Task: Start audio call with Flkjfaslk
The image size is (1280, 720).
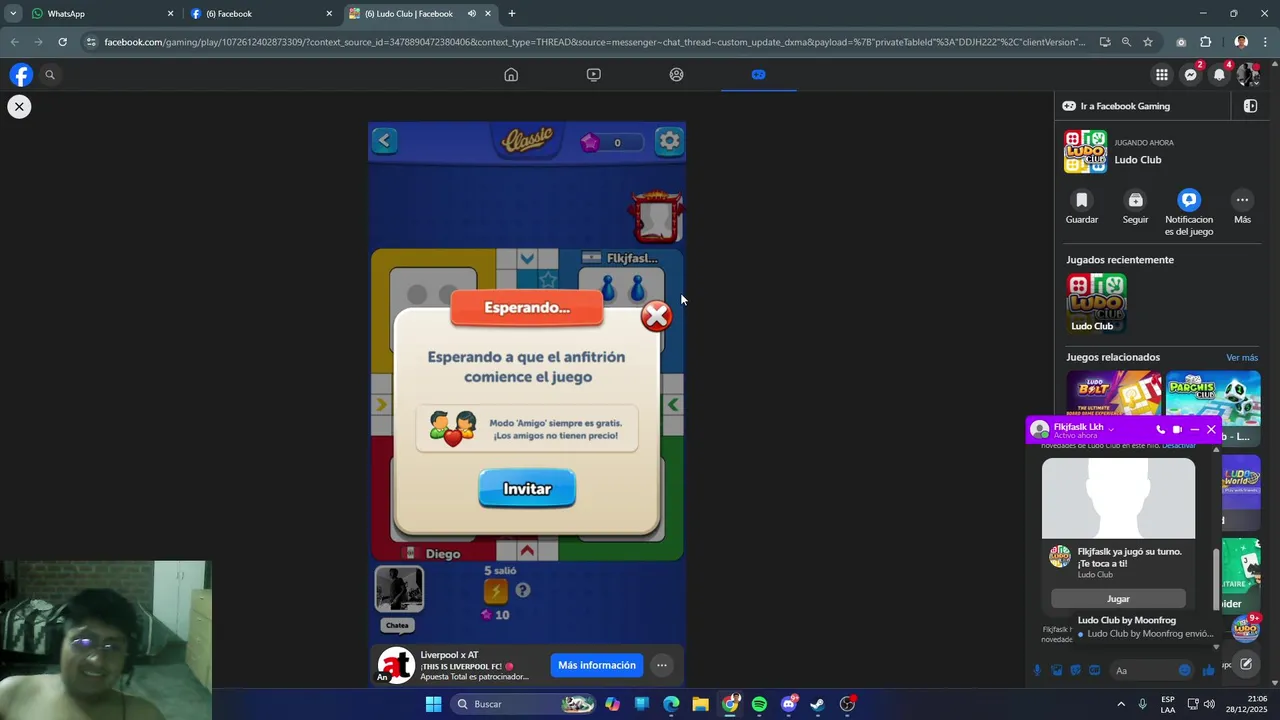Action: [1160, 429]
